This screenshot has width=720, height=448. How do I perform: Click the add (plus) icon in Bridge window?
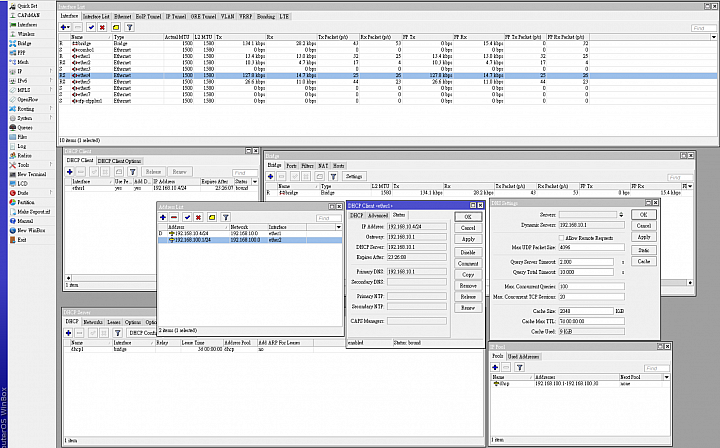click(270, 175)
